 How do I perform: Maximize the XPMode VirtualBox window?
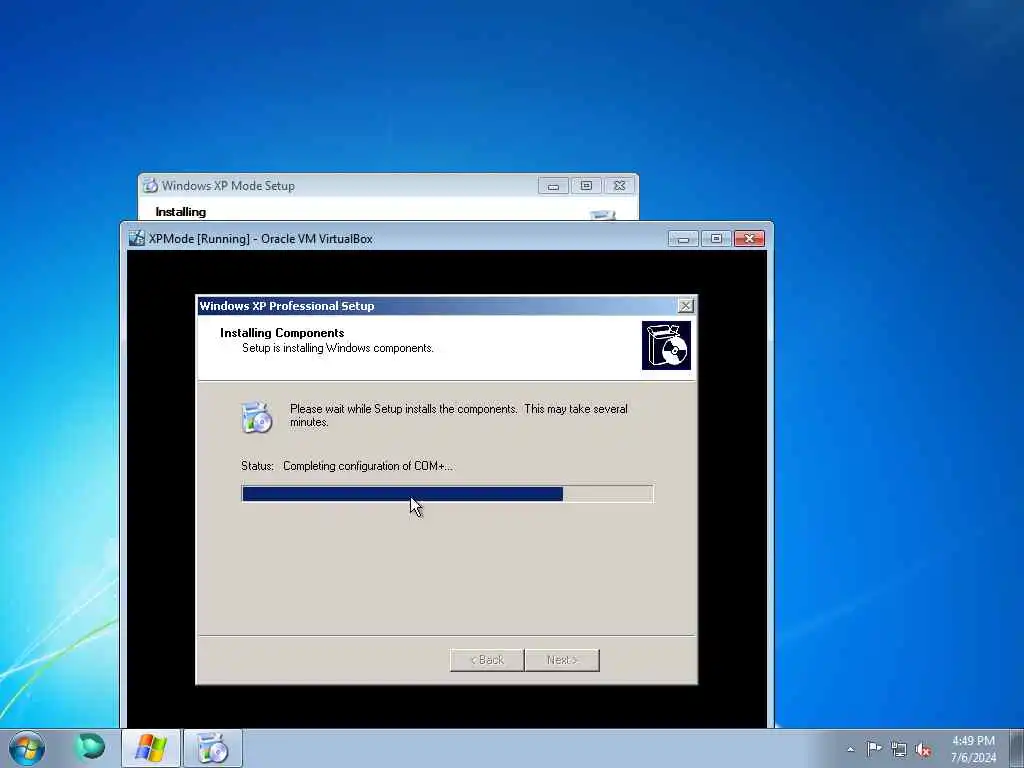click(716, 239)
